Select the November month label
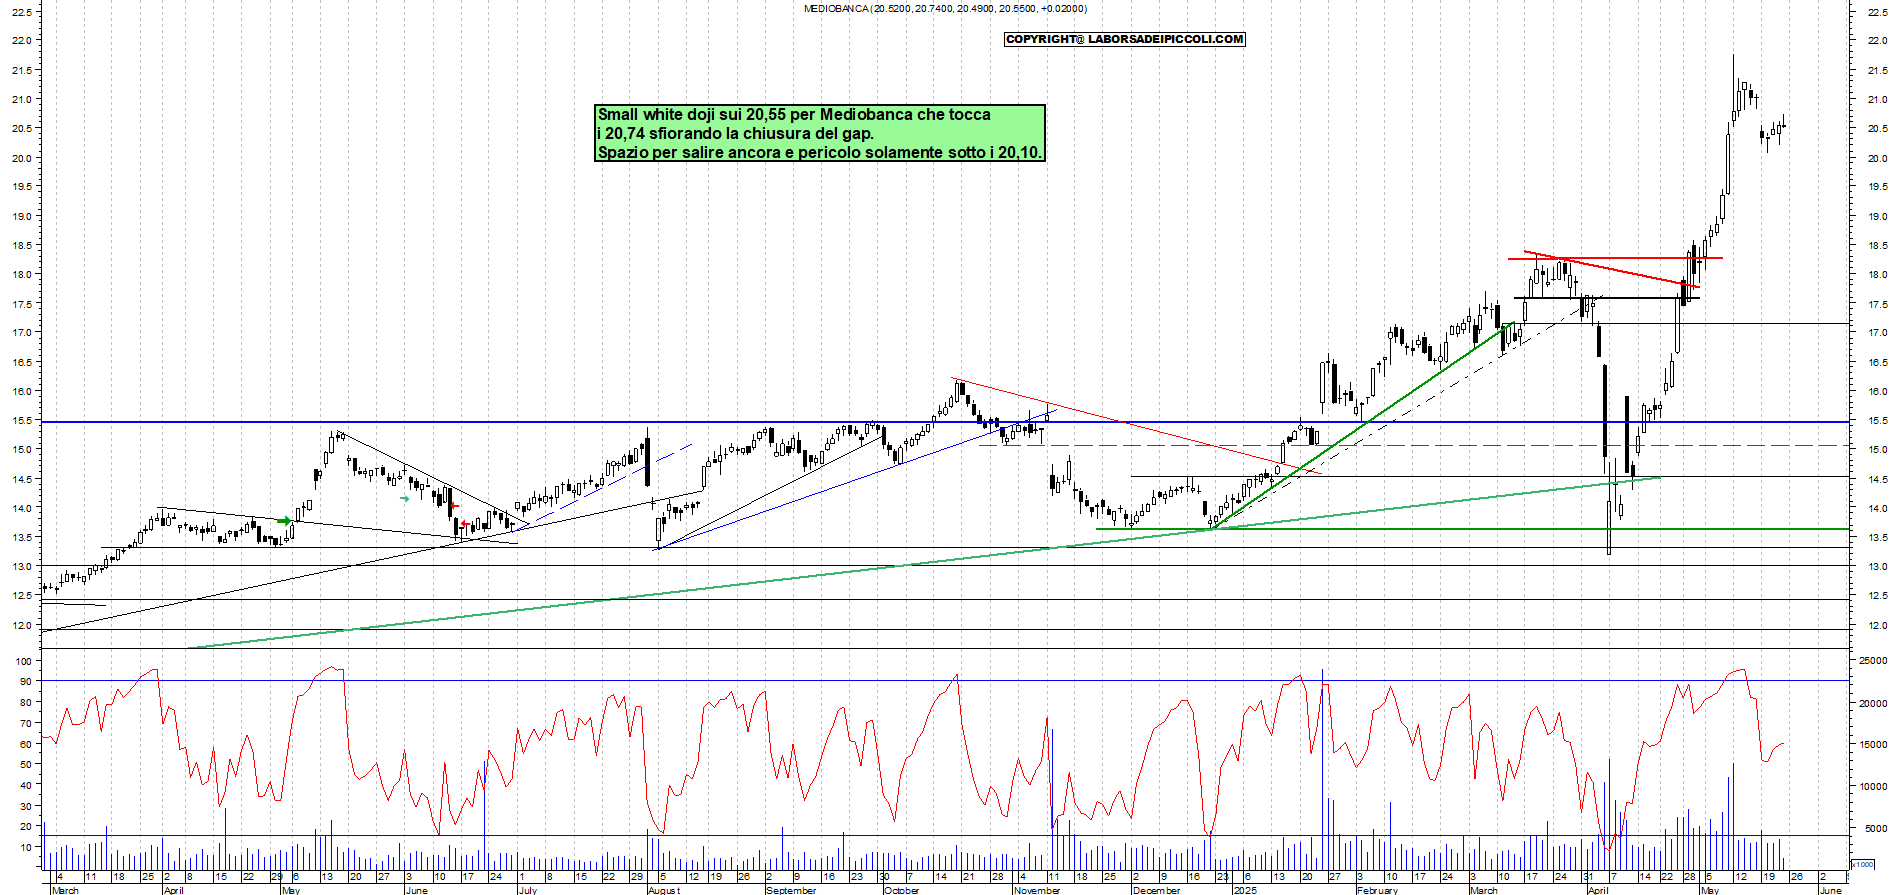1890x895 pixels. 1037,890
